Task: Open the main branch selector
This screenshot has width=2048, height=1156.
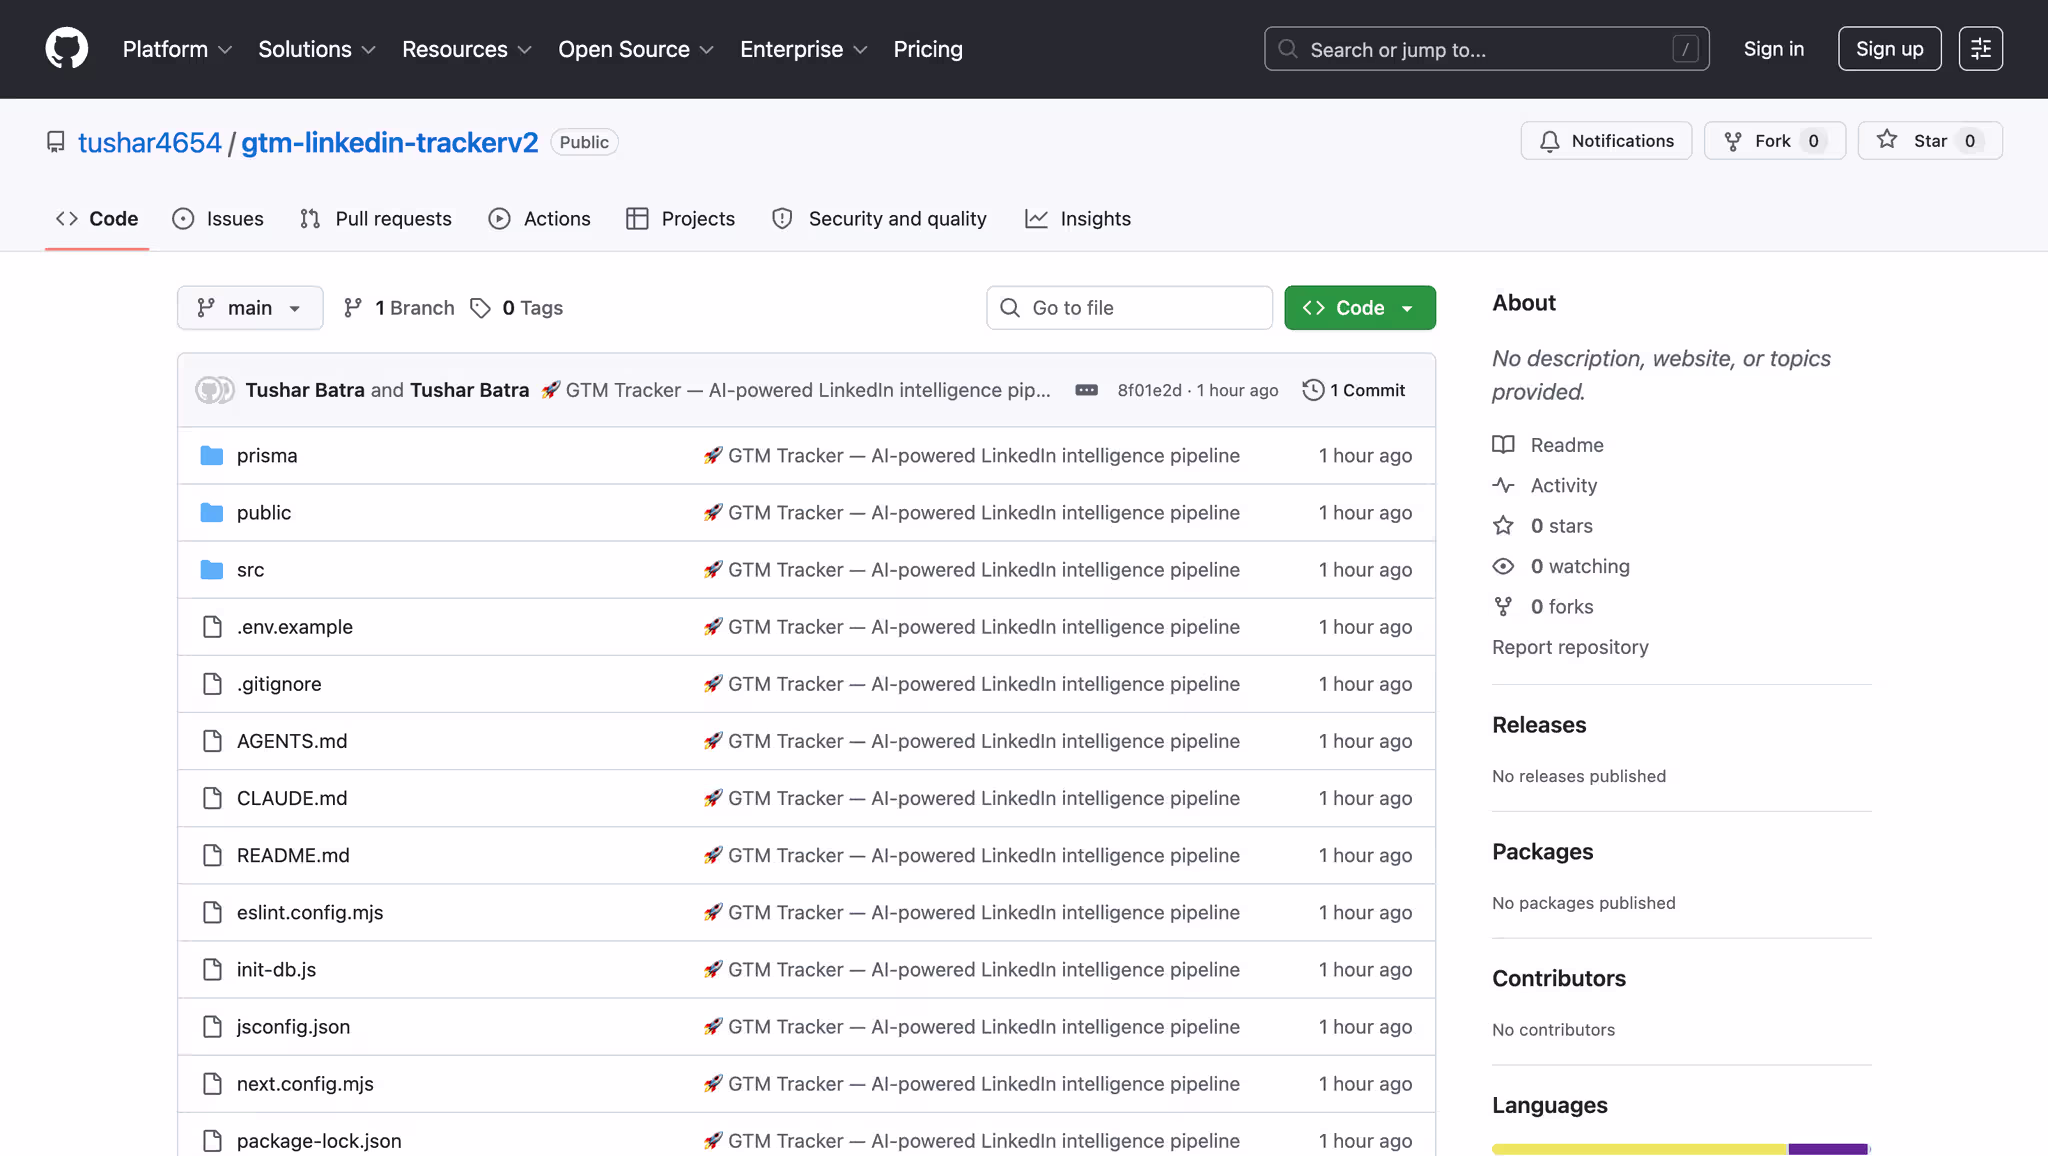Action: pos(249,307)
